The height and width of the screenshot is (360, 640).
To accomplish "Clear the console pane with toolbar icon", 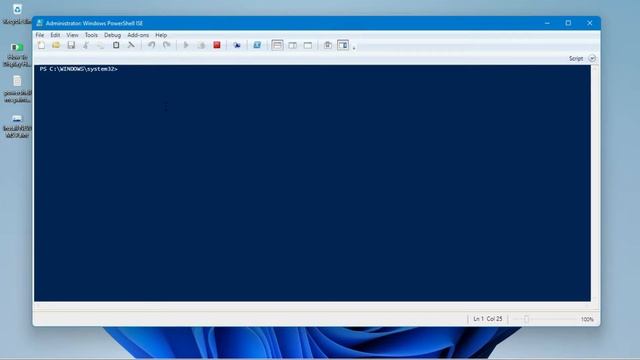I will (131, 45).
